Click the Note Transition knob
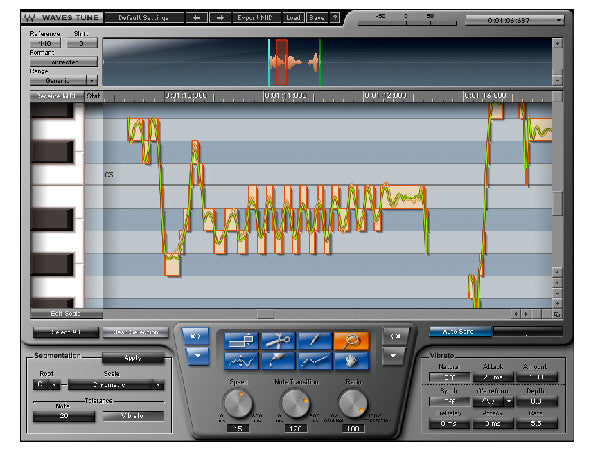The width and height of the screenshot is (600, 450). pyautogui.click(x=295, y=404)
